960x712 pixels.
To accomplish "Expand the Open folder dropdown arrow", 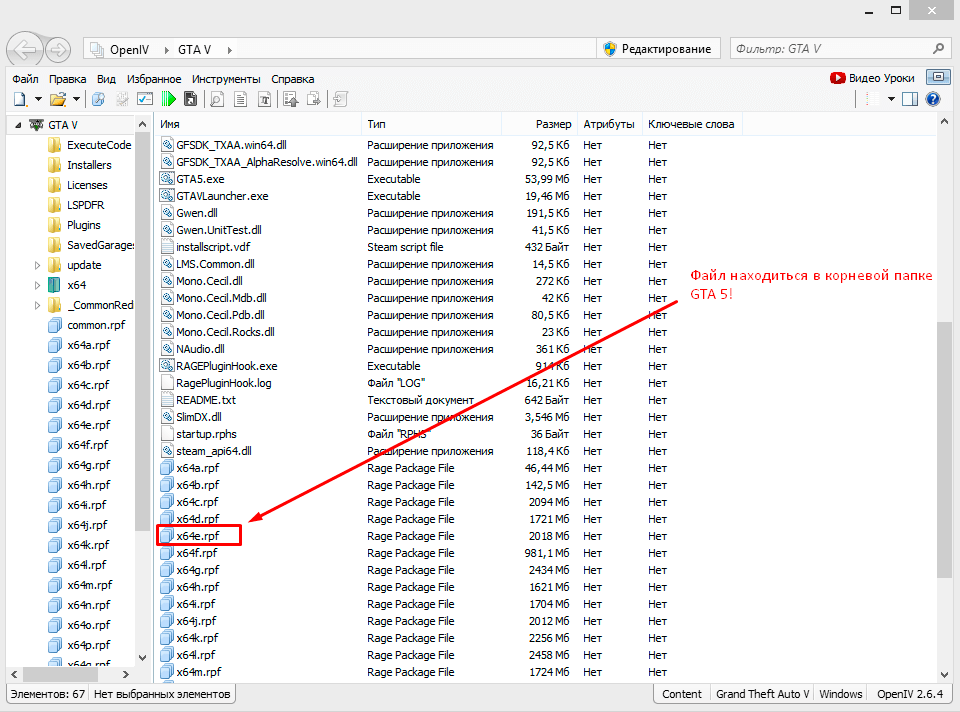I will point(76,99).
